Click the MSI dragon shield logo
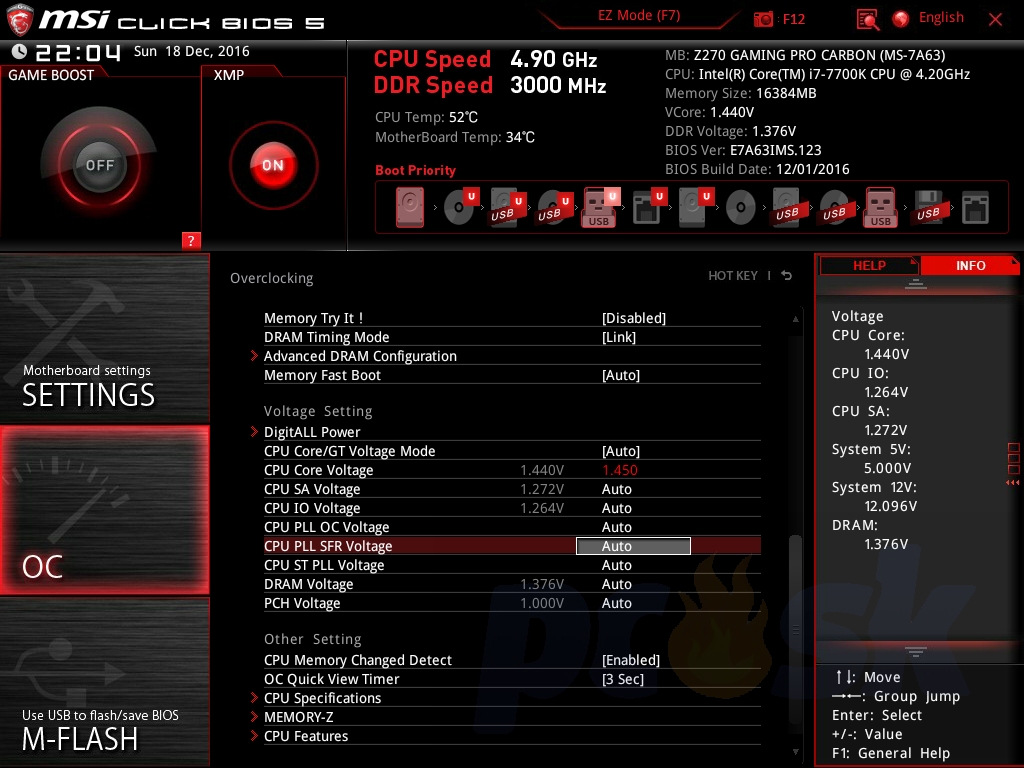1024x768 pixels. (x=20, y=20)
